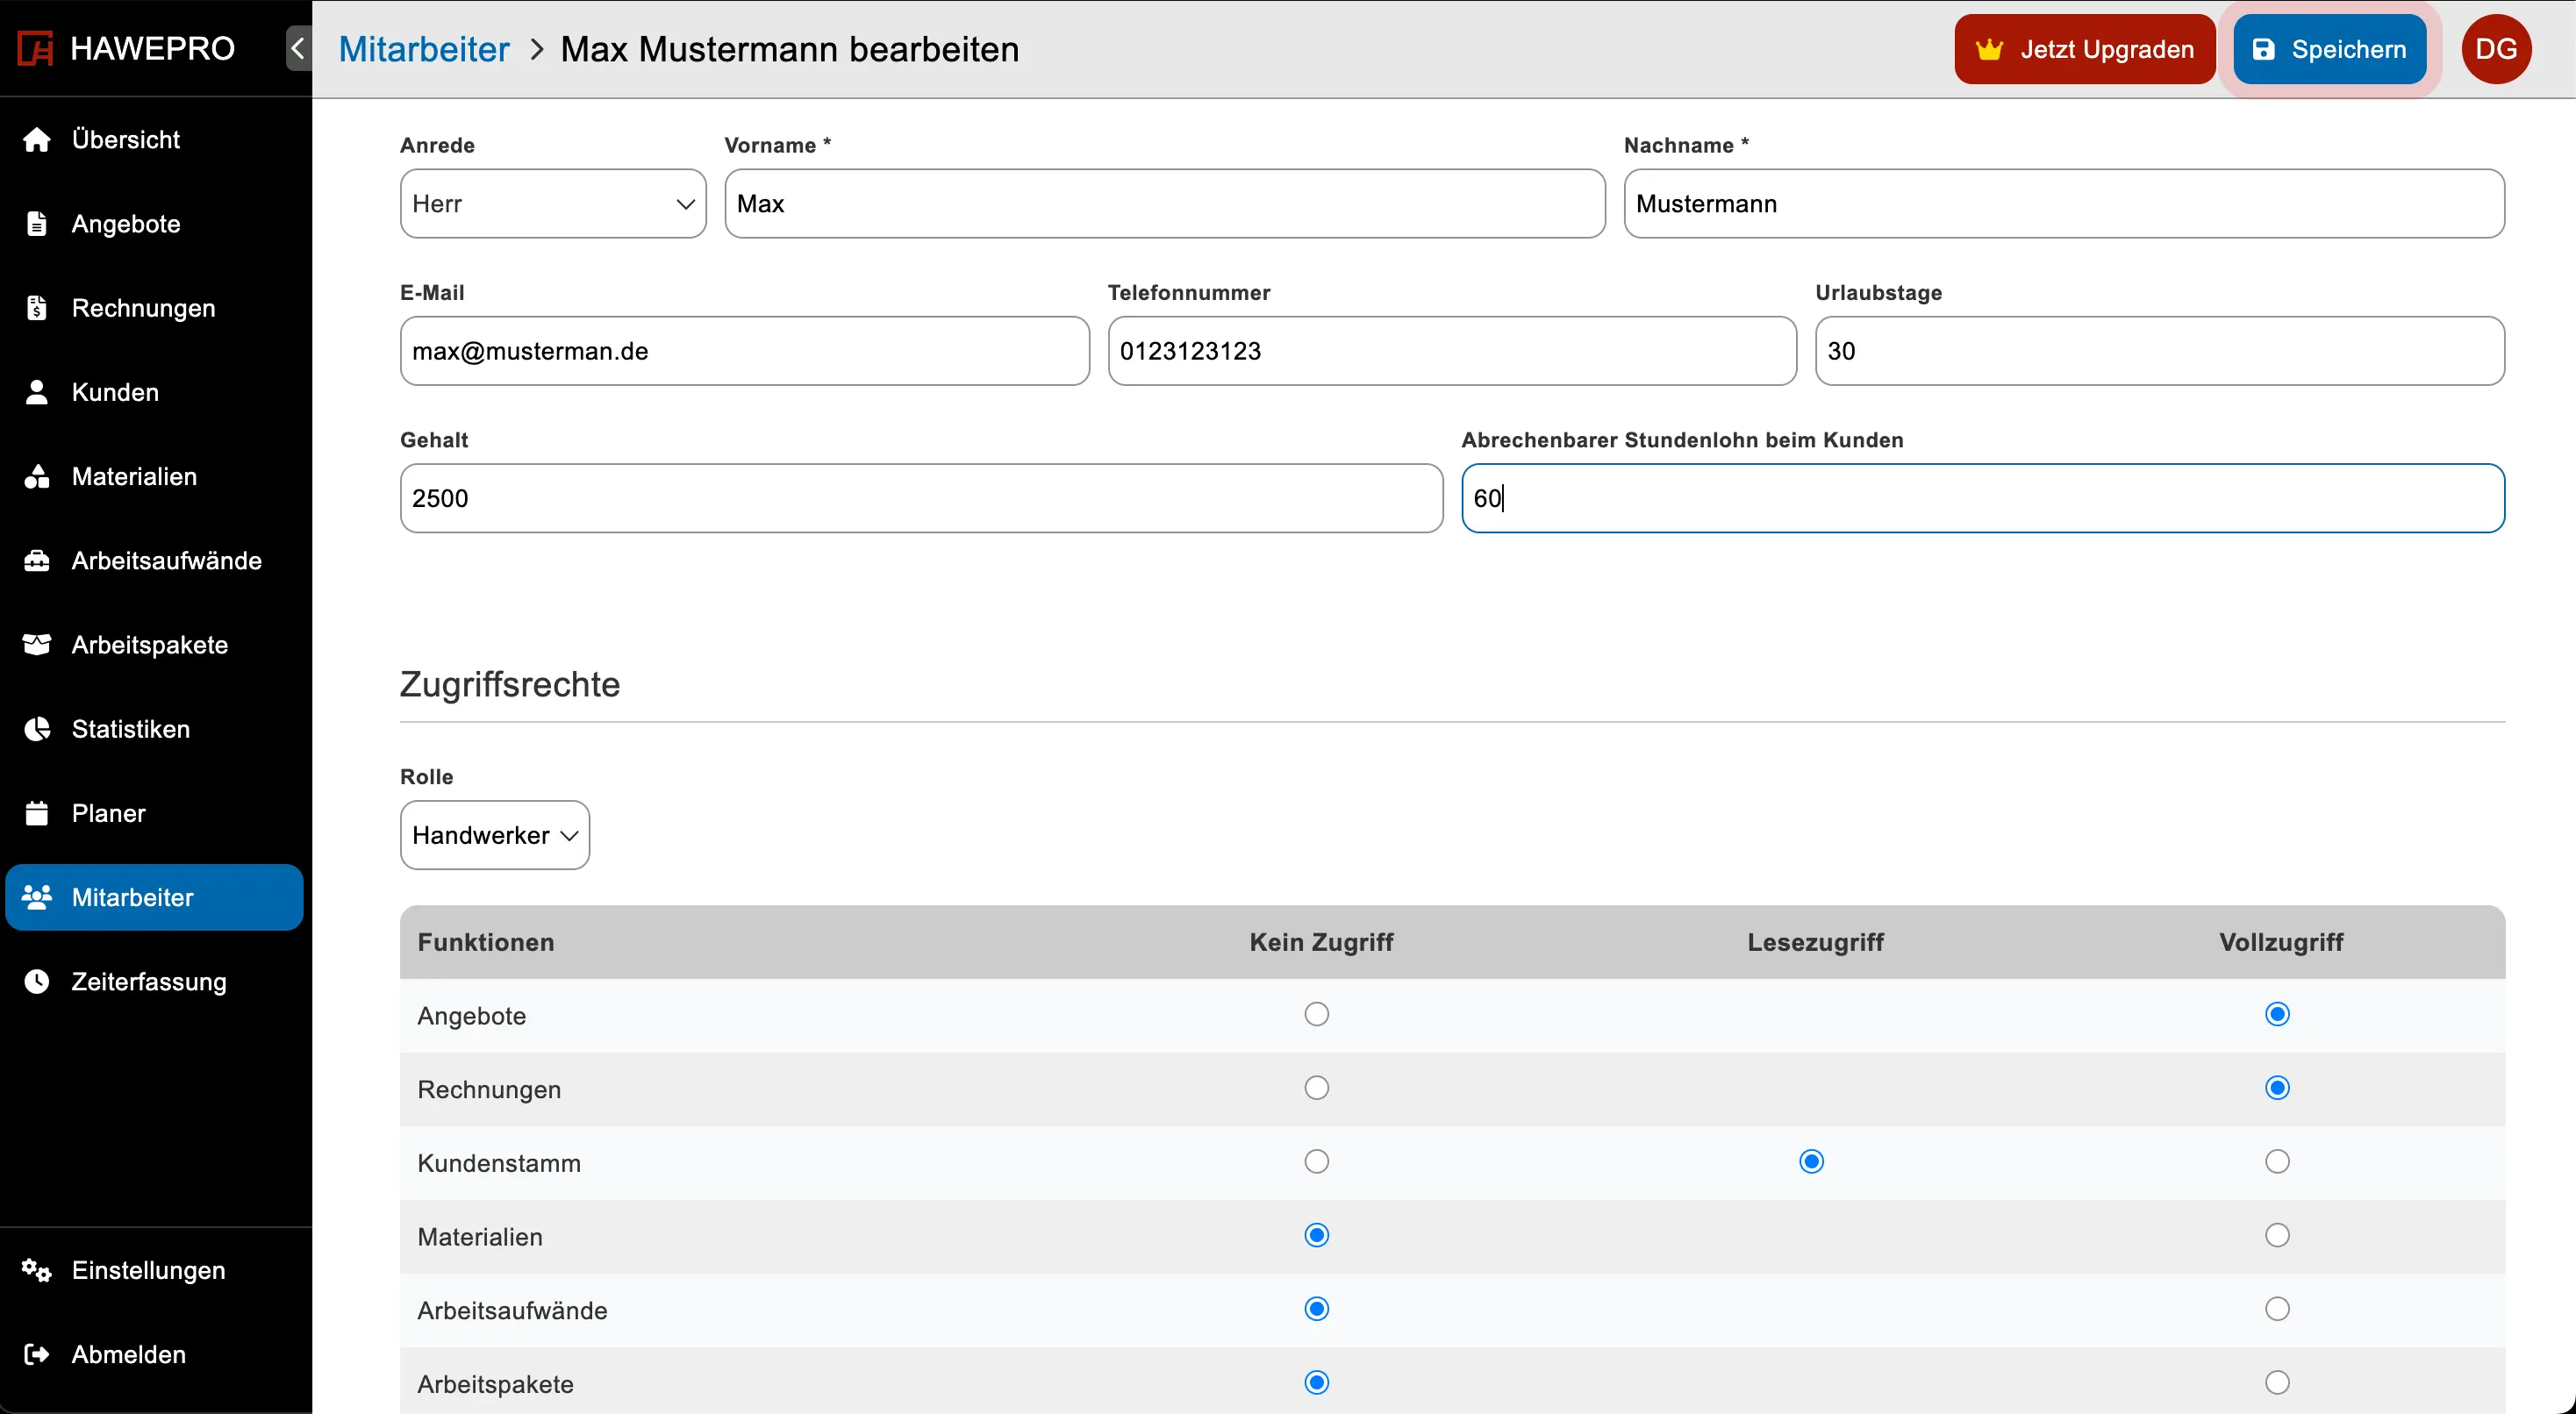
Task: Open Einstellungen in the sidebar
Action: click(x=155, y=1270)
